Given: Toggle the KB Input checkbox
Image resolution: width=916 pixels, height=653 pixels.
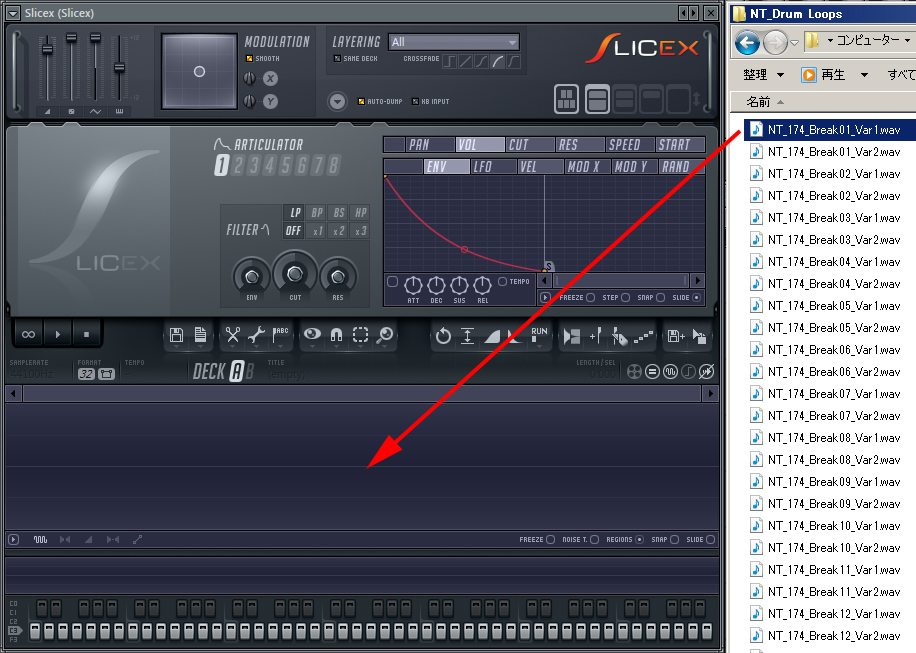Looking at the screenshot, I should 415,102.
